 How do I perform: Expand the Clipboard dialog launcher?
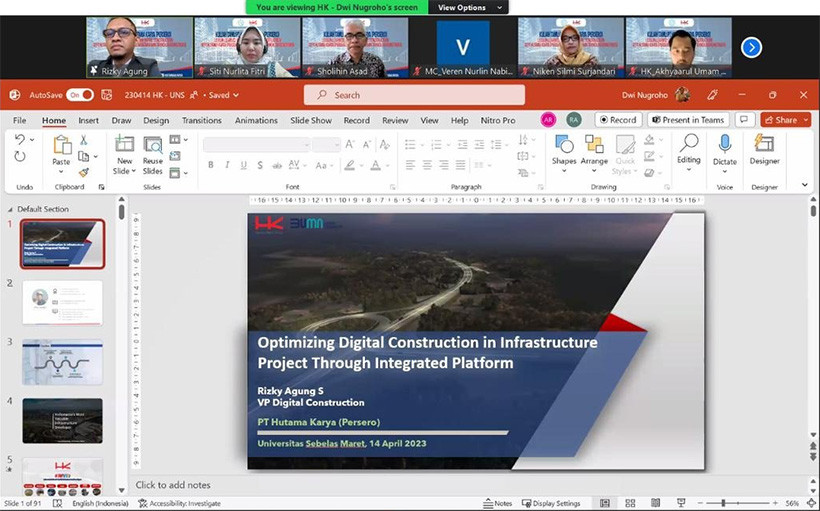[101, 187]
